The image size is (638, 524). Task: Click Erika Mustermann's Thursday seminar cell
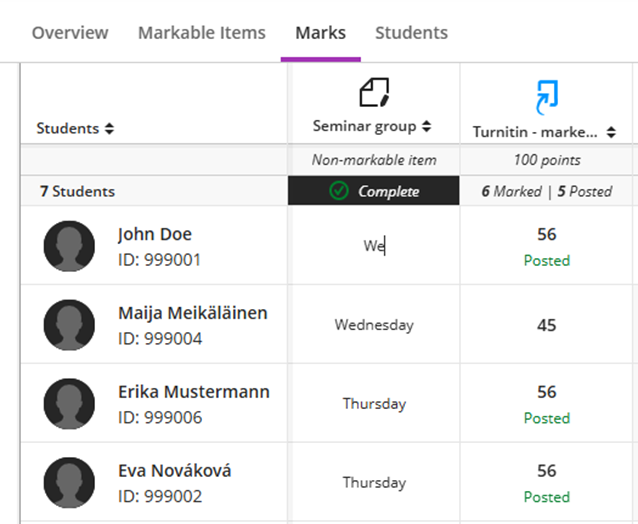(374, 404)
